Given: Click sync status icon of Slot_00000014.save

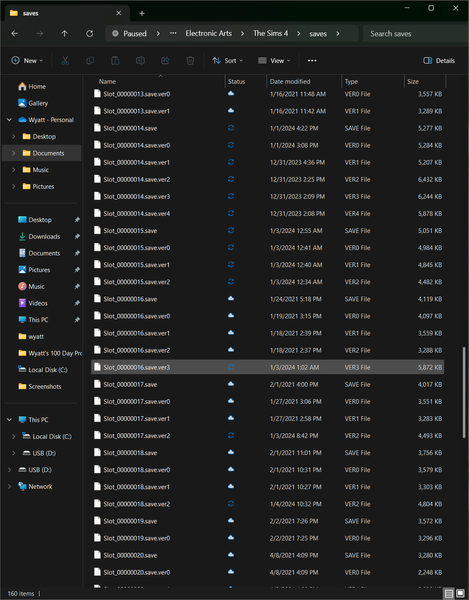Looking at the screenshot, I should (x=231, y=128).
